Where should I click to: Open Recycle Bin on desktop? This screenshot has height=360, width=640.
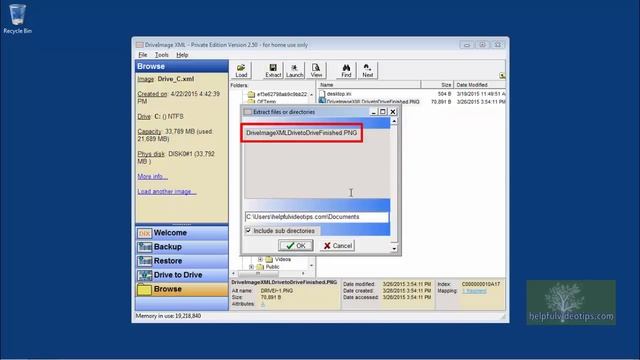point(17,18)
